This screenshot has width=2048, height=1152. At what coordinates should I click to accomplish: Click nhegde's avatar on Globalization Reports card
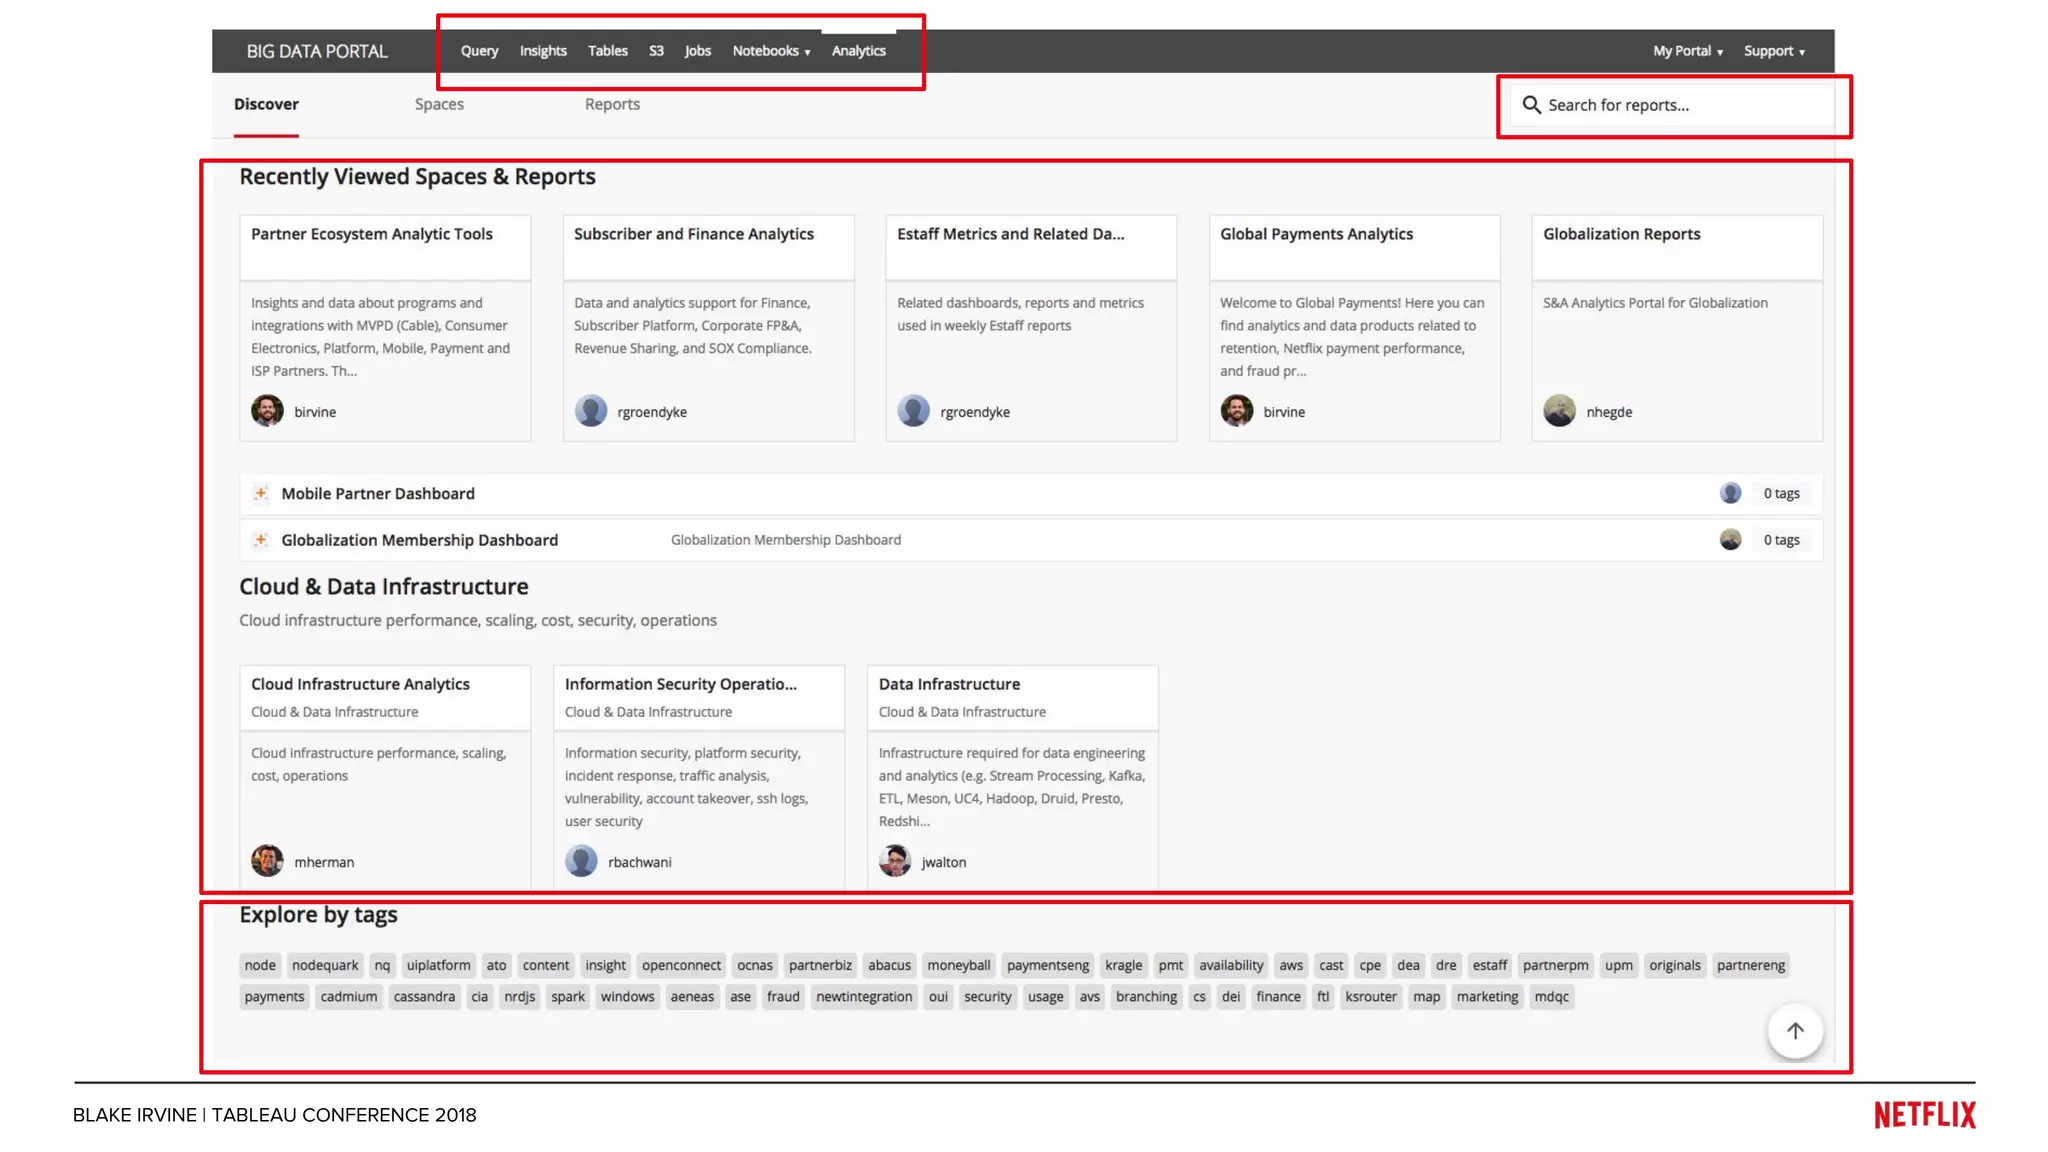point(1559,411)
